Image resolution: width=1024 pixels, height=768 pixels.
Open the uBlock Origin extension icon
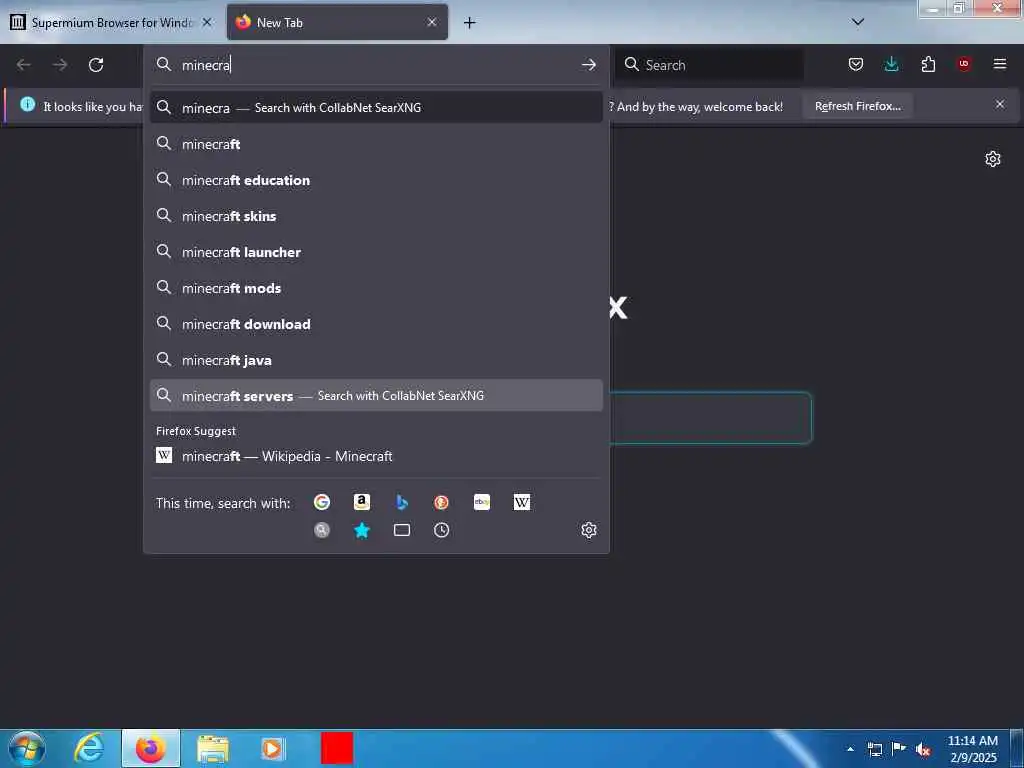pos(964,64)
